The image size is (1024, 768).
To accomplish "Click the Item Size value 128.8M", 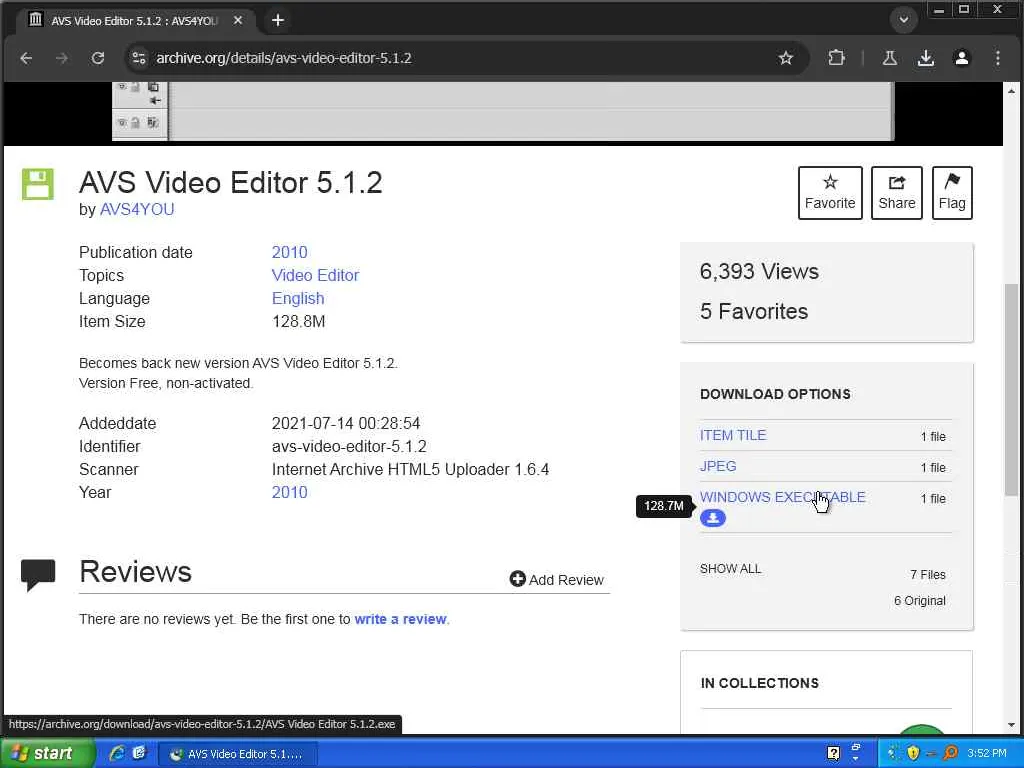I will 298,321.
